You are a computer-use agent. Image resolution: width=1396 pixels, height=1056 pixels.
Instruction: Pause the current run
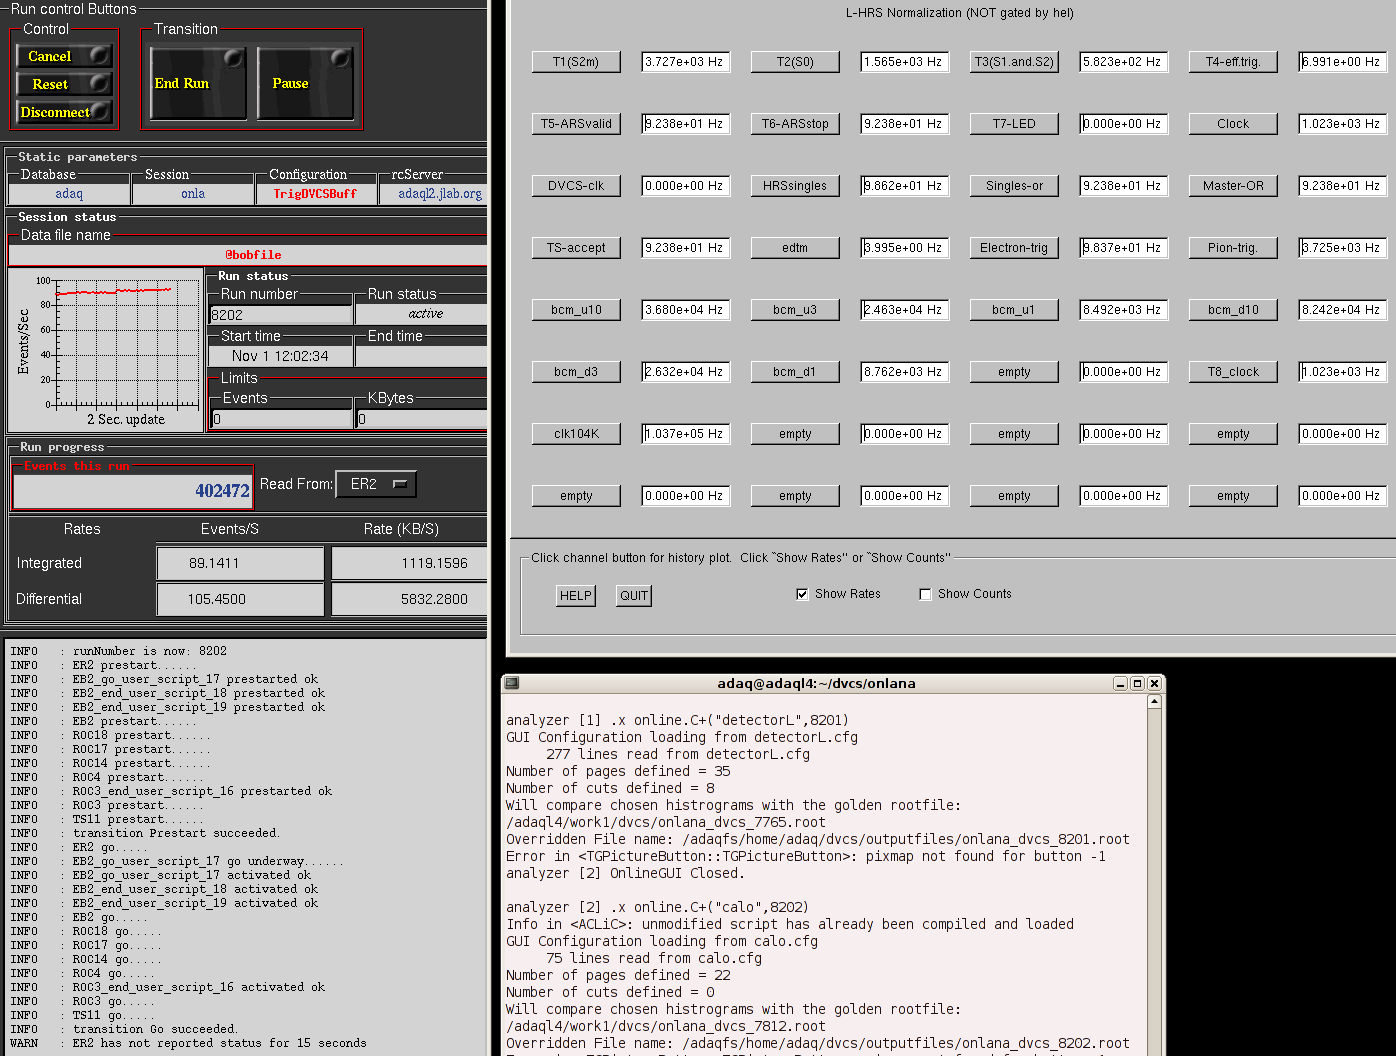(305, 83)
